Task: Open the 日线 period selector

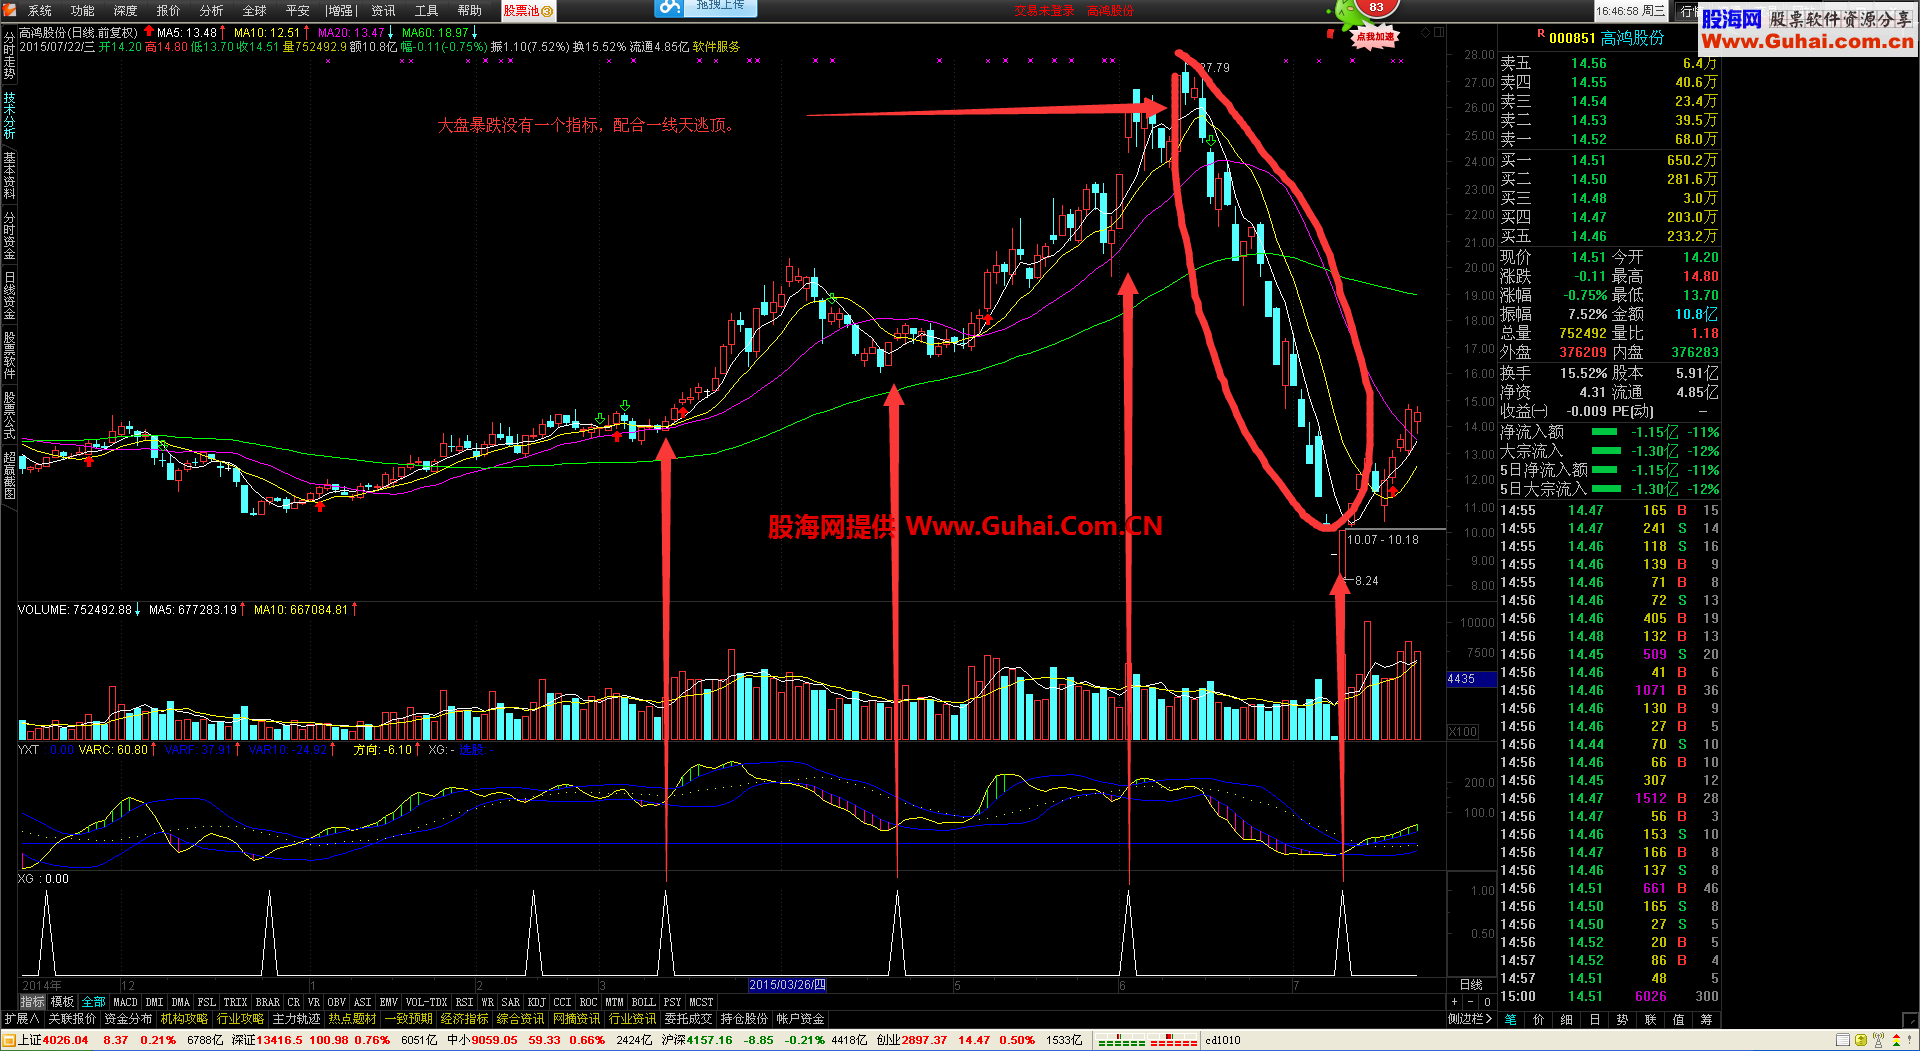Action: [x=1471, y=985]
